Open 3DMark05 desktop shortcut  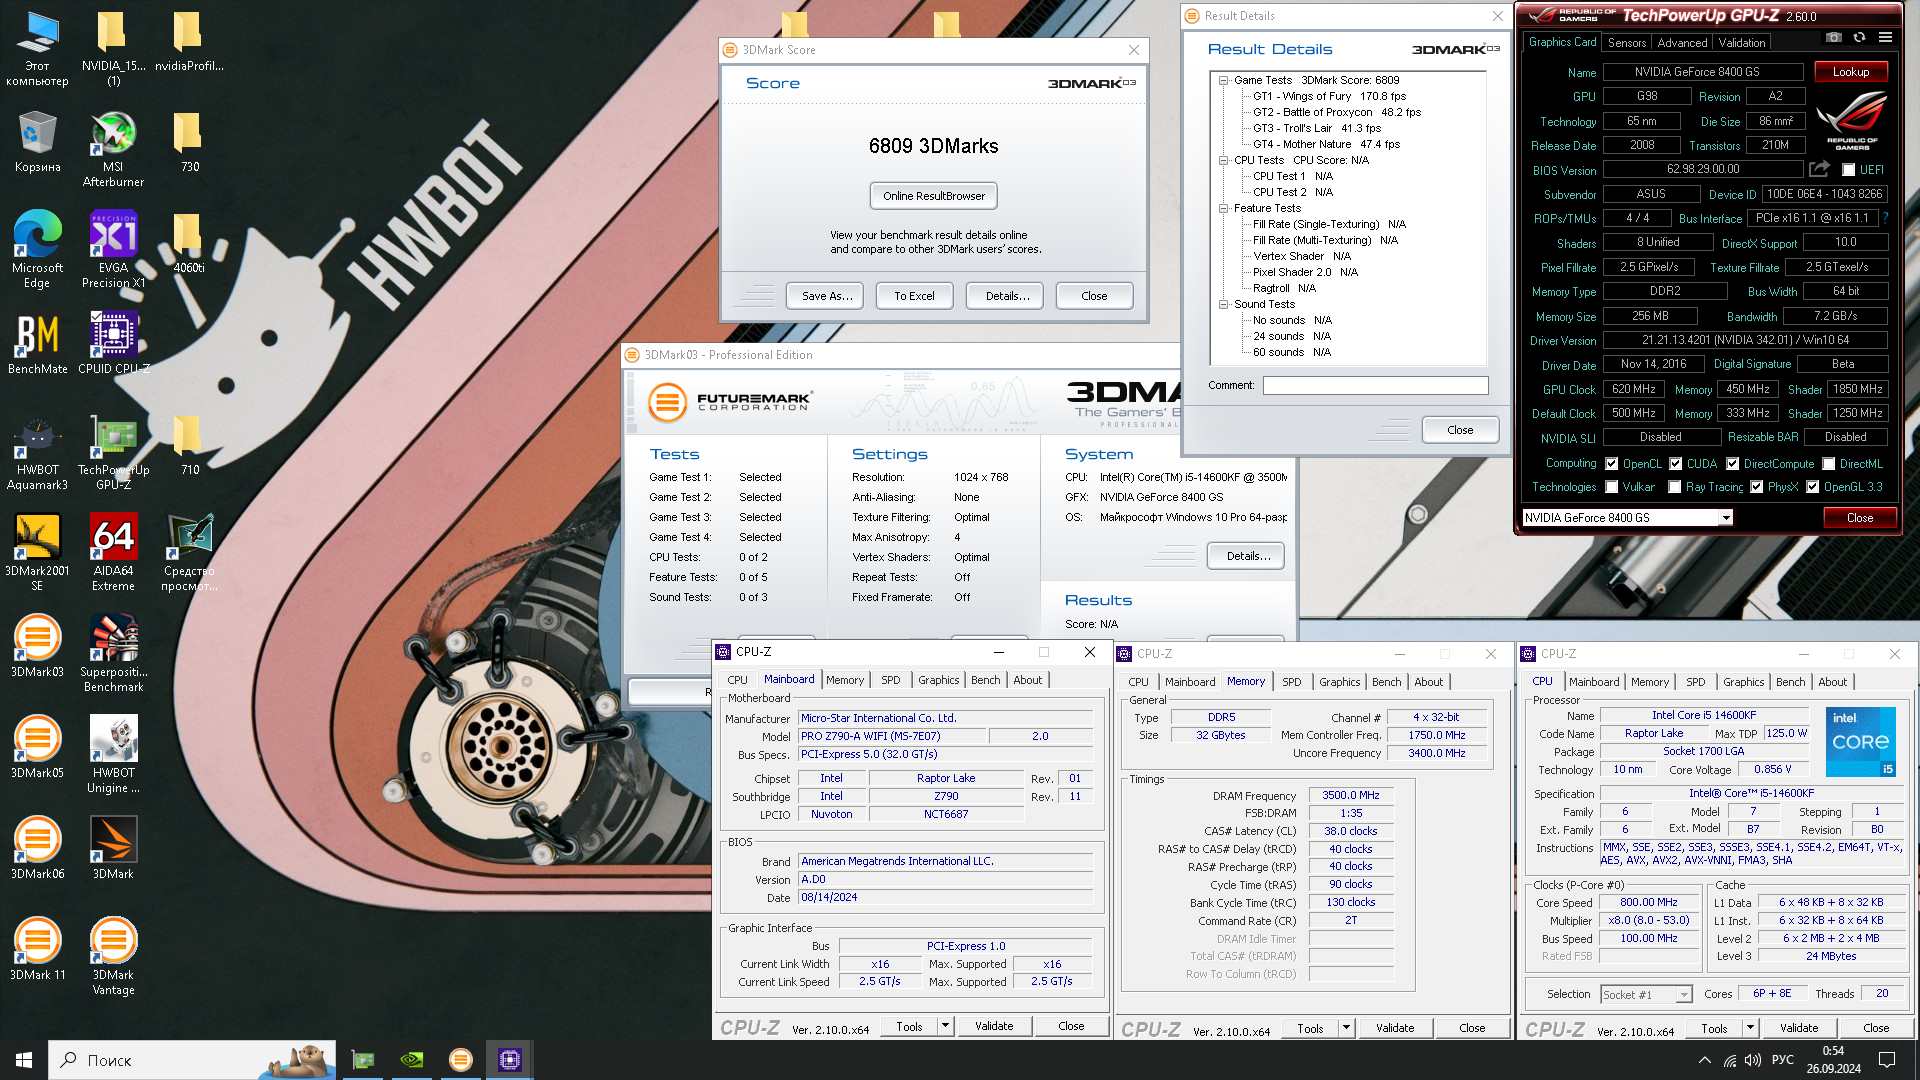pos(37,748)
